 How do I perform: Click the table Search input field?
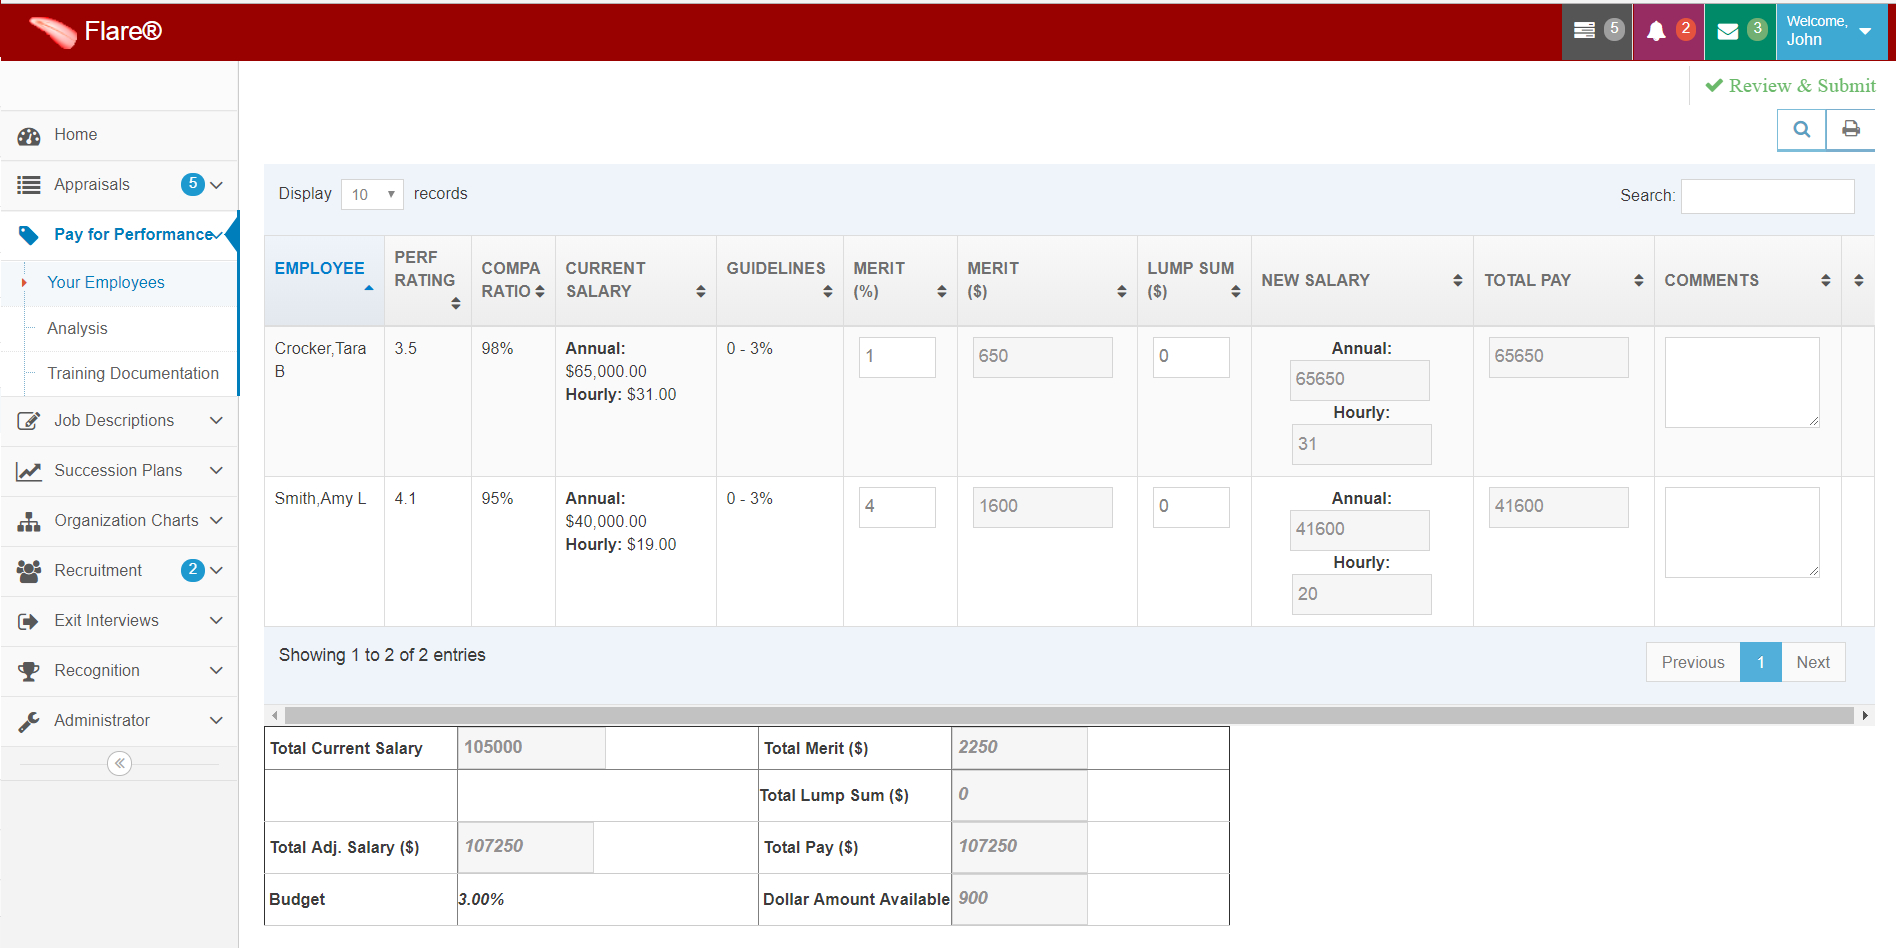1767,196
